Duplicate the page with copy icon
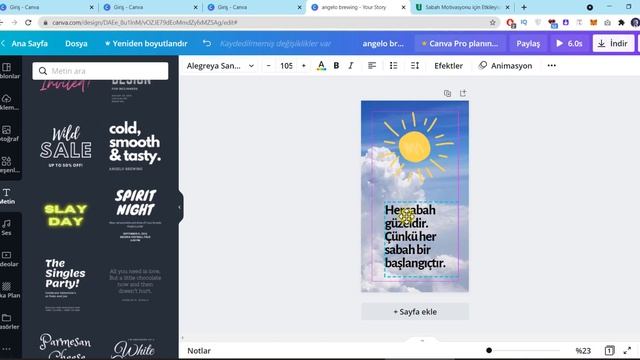The width and height of the screenshot is (640, 360). coord(447,93)
